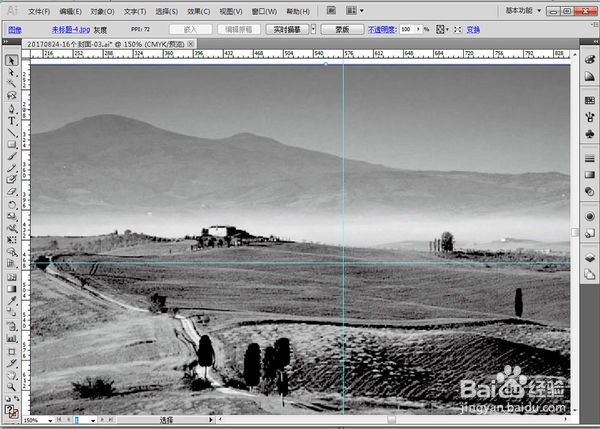
Task: Open the Color Guide panel icon
Action: point(590,77)
